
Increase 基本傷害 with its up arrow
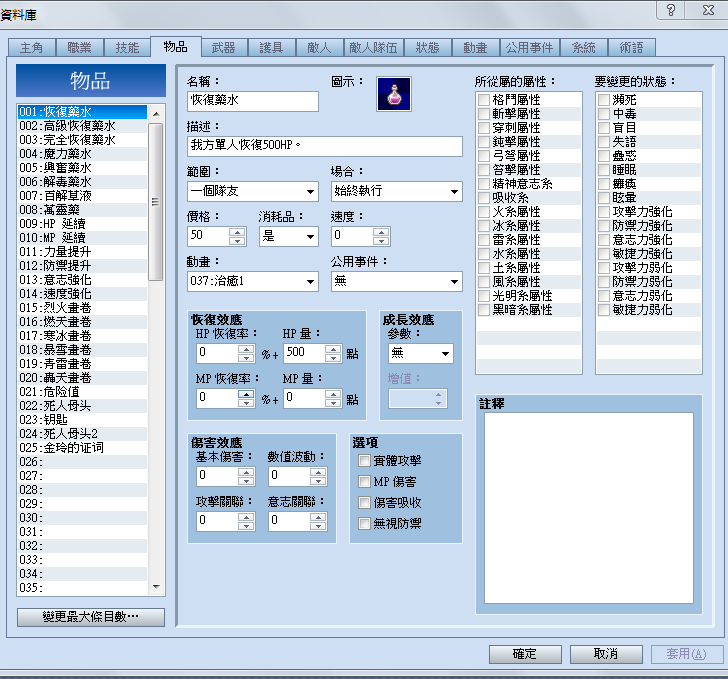[246, 471]
